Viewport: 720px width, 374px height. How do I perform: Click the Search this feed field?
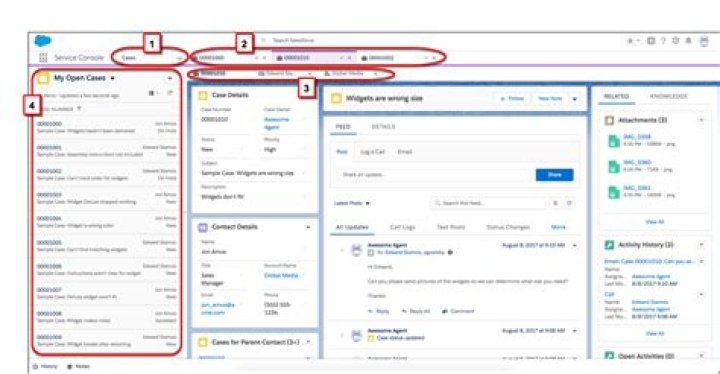pyautogui.click(x=489, y=203)
